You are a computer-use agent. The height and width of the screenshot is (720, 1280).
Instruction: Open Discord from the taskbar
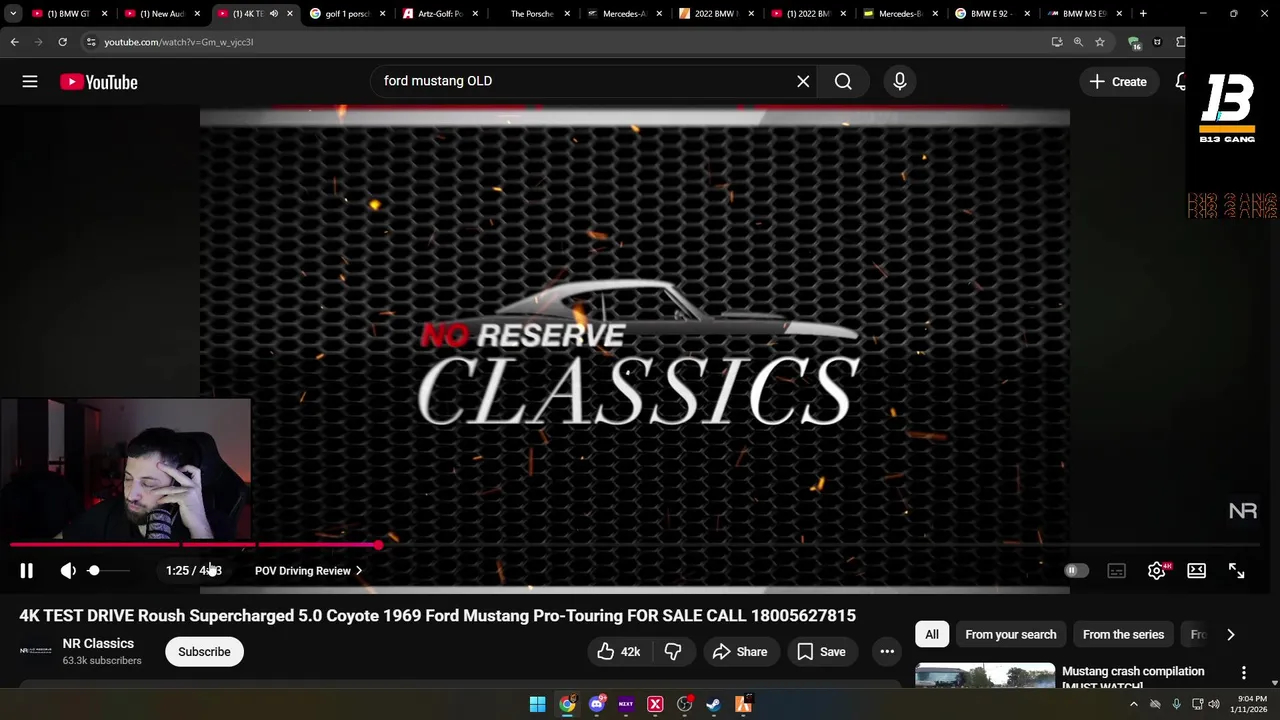click(x=597, y=704)
